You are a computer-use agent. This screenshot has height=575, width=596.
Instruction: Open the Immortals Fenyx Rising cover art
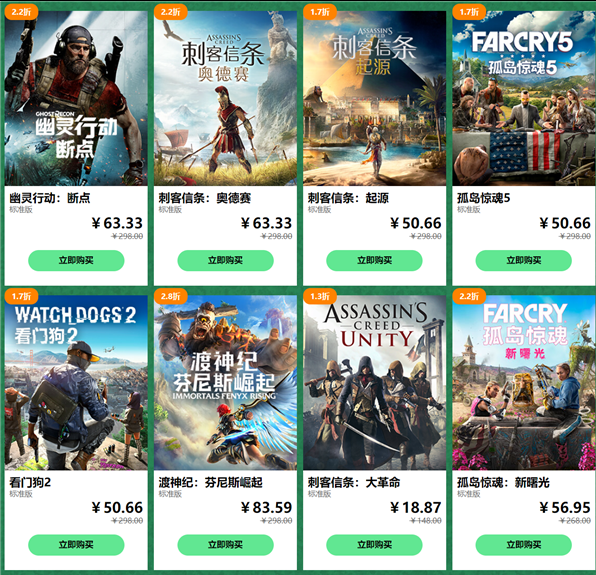point(225,383)
